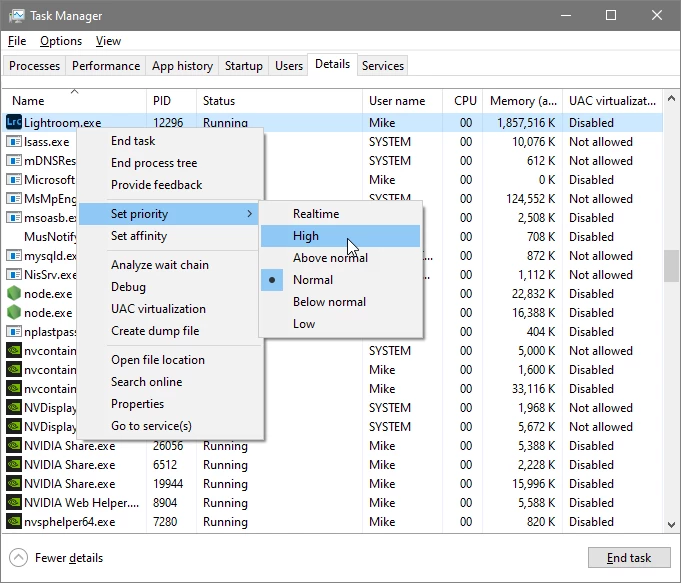This screenshot has width=681, height=583.
Task: Open the App history tab
Action: click(x=182, y=66)
